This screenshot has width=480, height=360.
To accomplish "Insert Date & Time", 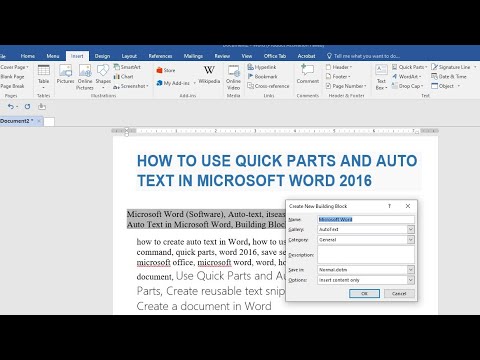I will [x=449, y=76].
